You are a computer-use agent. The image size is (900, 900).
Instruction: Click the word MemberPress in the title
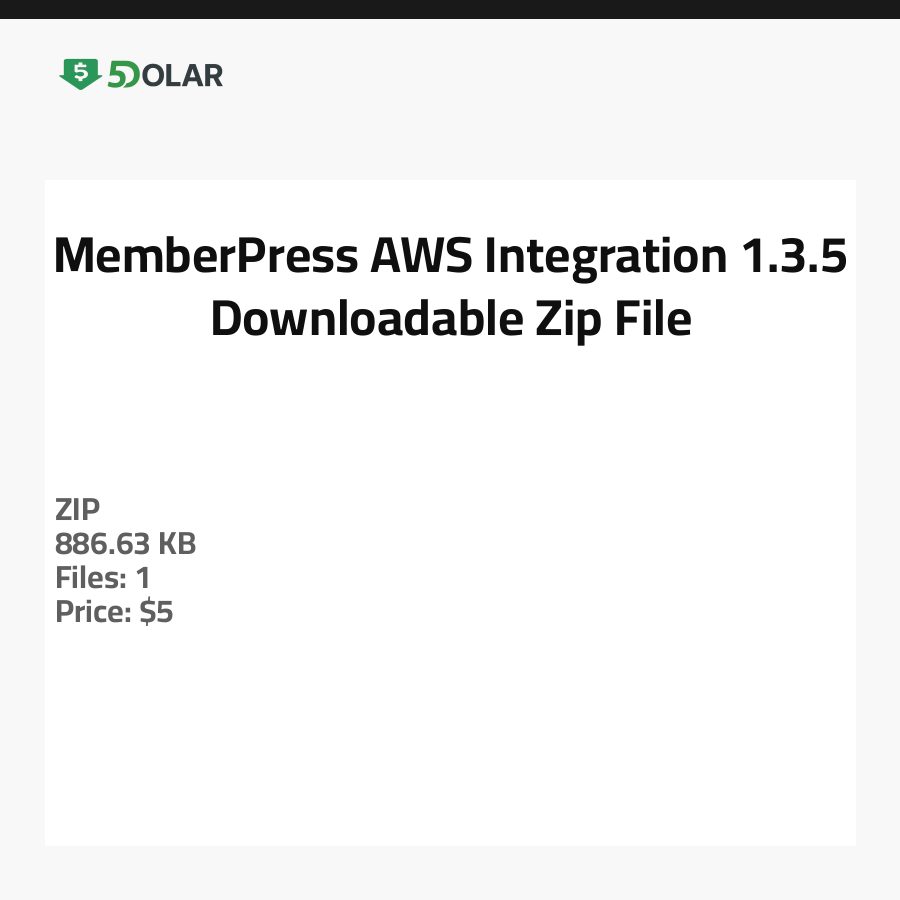click(206, 257)
